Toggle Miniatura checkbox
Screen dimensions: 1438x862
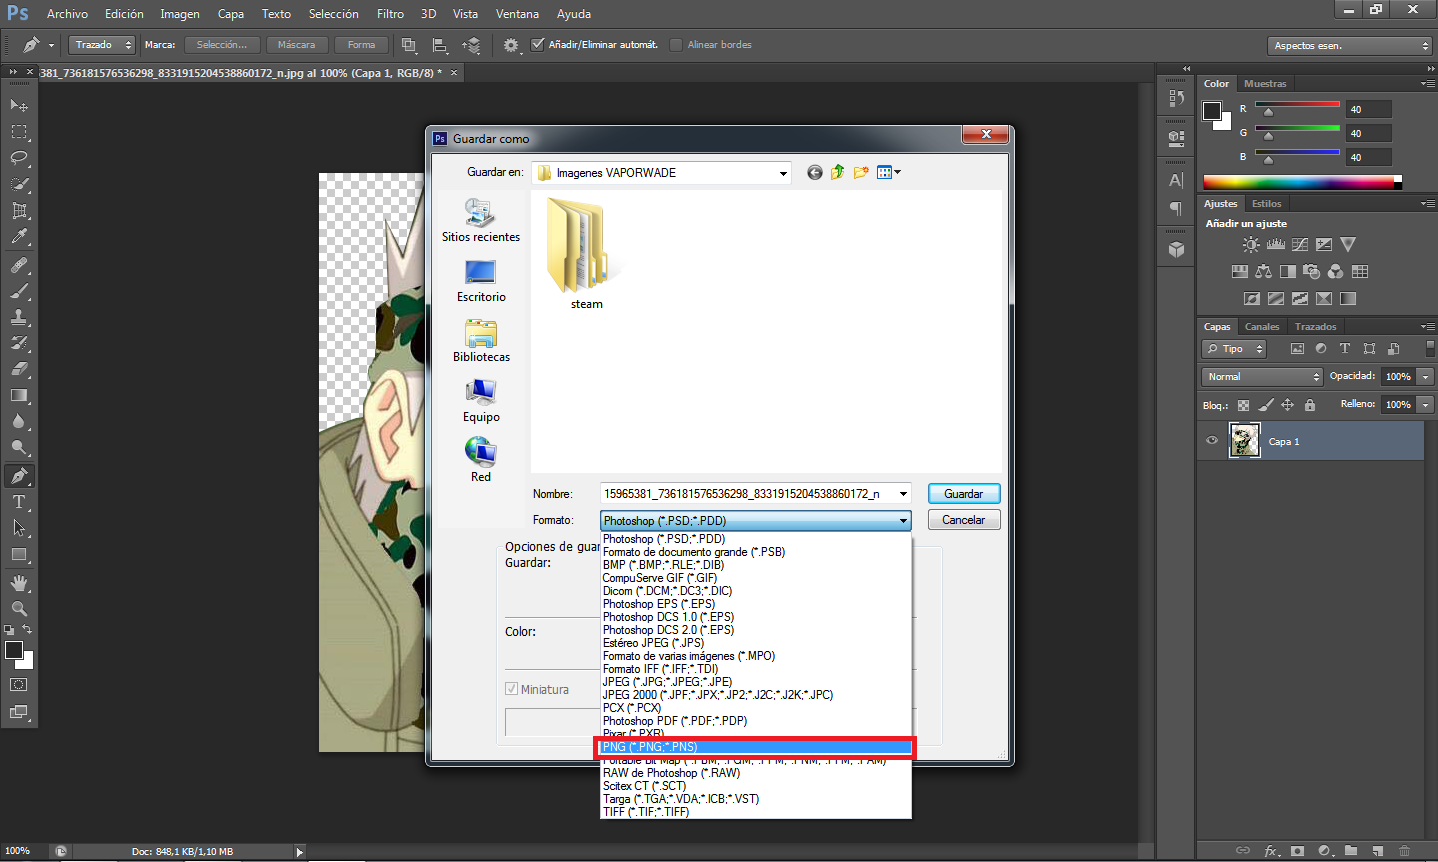pos(512,689)
